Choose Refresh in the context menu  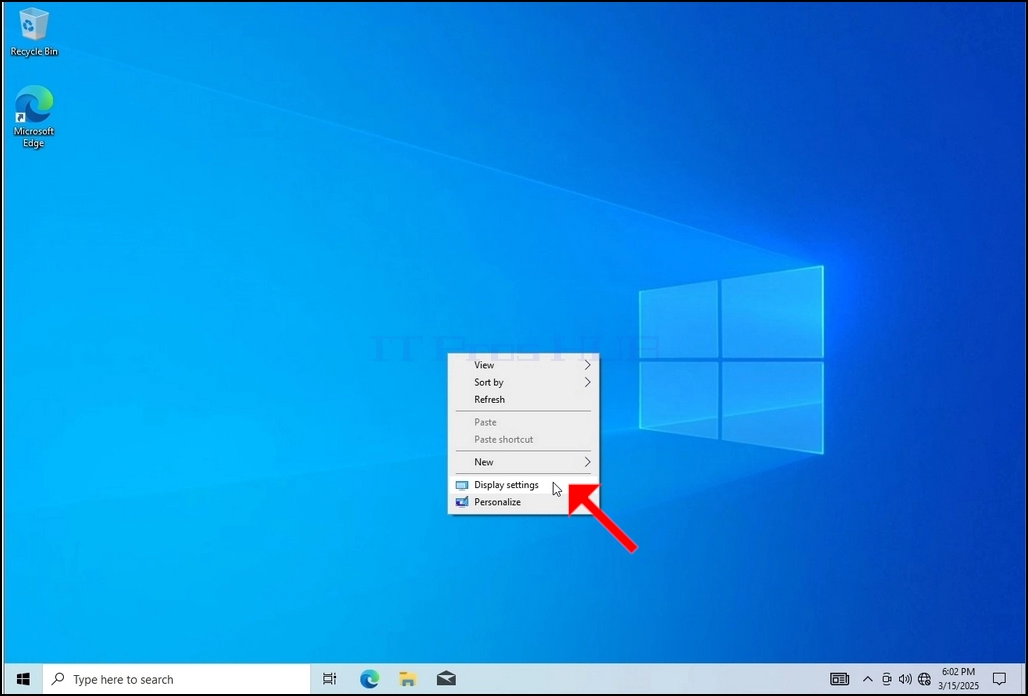coord(523,399)
